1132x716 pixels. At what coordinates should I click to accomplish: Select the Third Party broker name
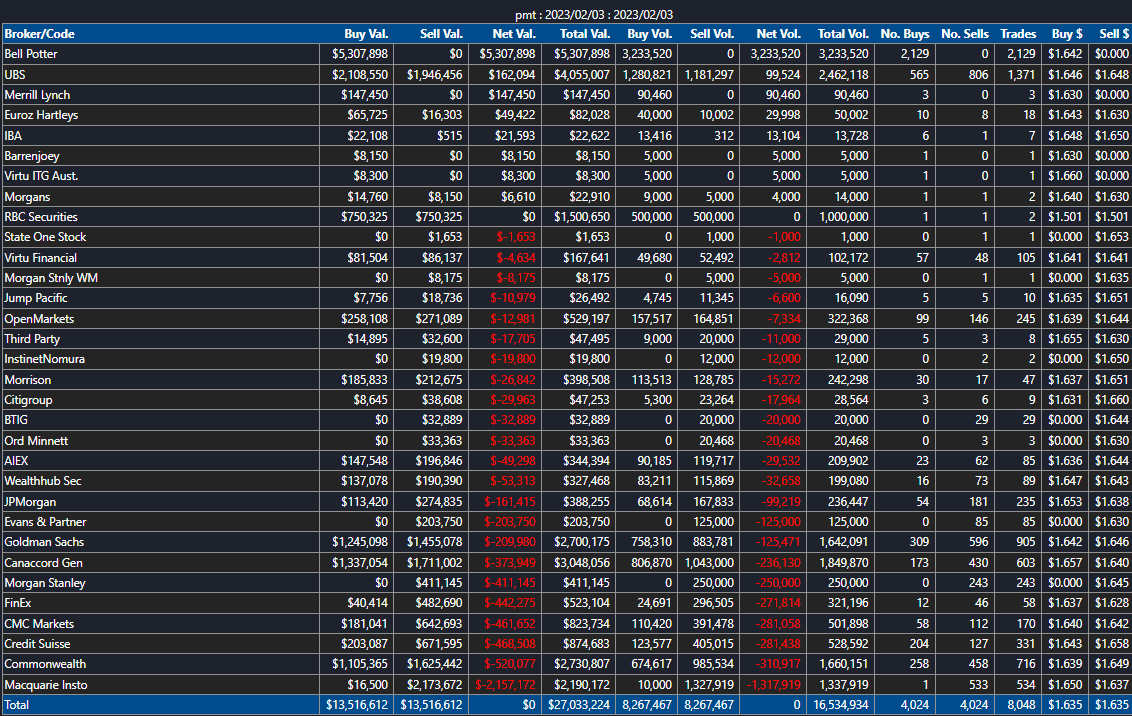coord(32,339)
